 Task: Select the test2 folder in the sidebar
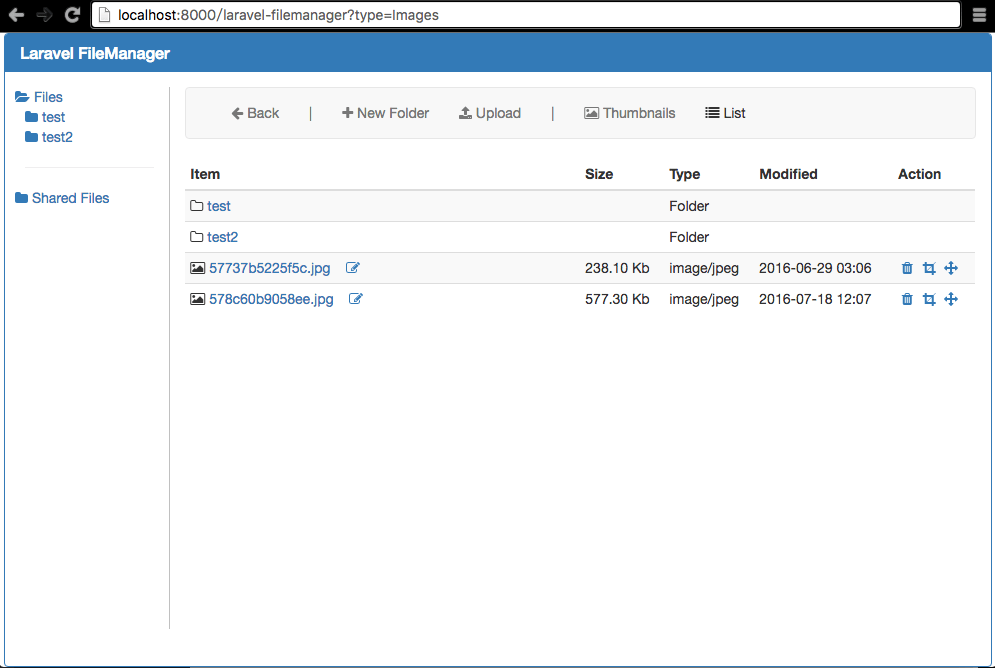(56, 137)
